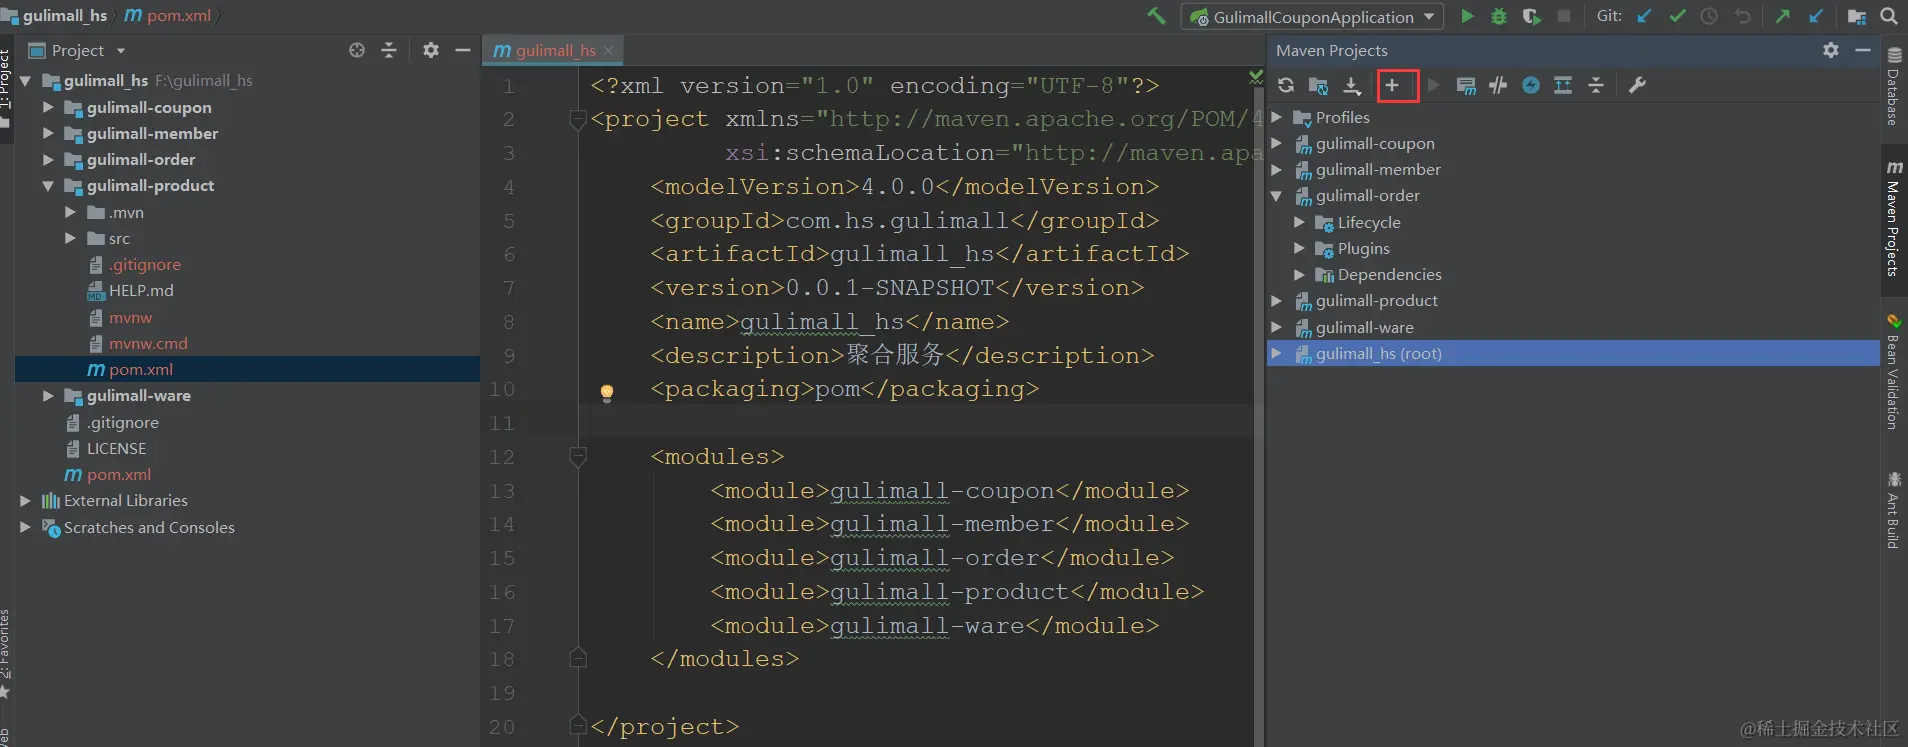This screenshot has width=1908, height=747.
Task: Open the Database side tool tab
Action: pos(1893,87)
